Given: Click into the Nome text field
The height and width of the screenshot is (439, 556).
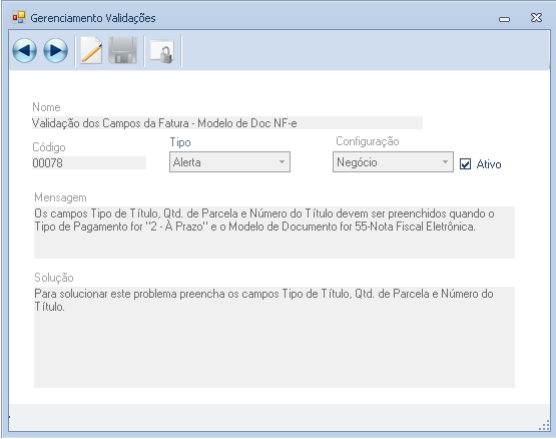Looking at the screenshot, I should point(227,123).
